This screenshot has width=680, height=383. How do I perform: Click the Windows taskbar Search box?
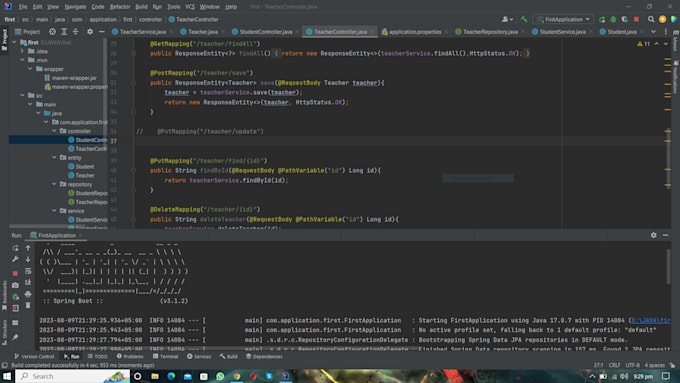[x=72, y=376]
